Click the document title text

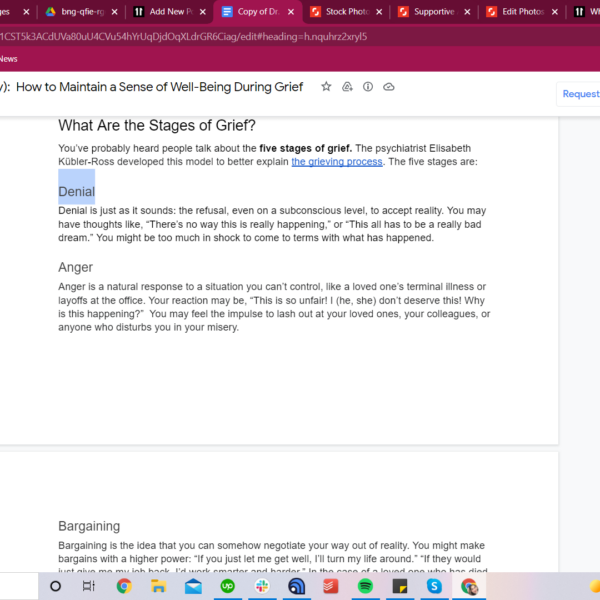(158, 87)
